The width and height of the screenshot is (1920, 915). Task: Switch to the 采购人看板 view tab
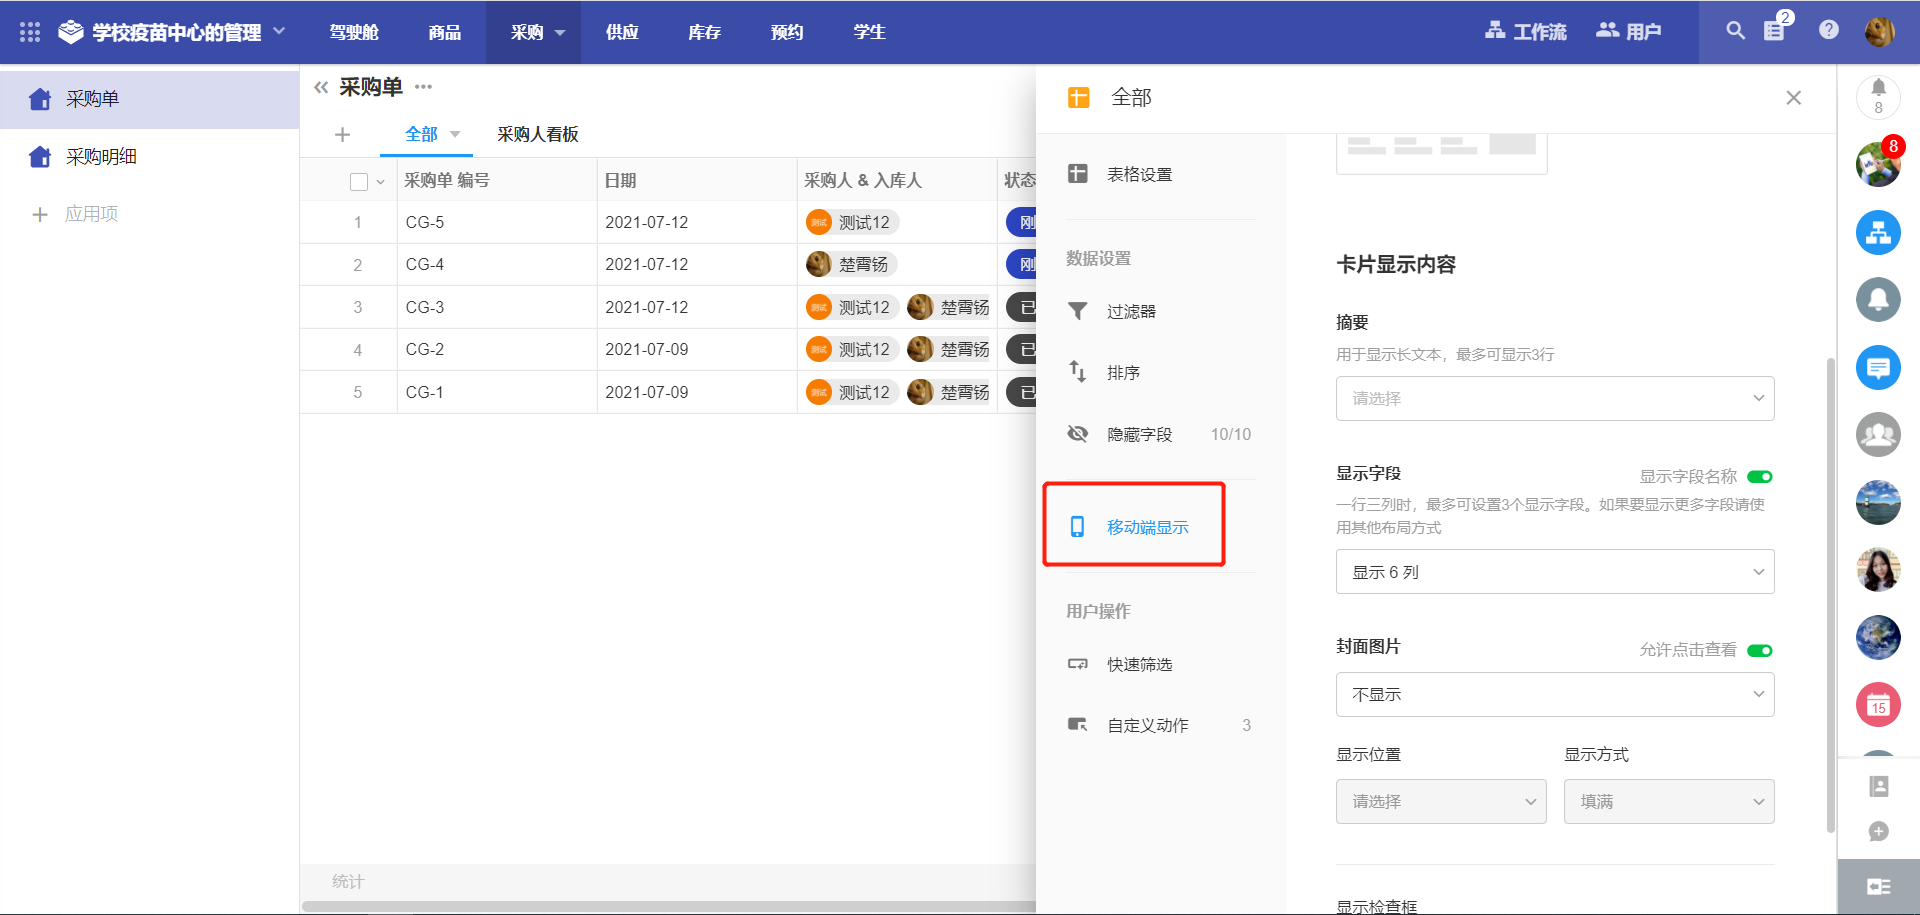pyautogui.click(x=537, y=135)
